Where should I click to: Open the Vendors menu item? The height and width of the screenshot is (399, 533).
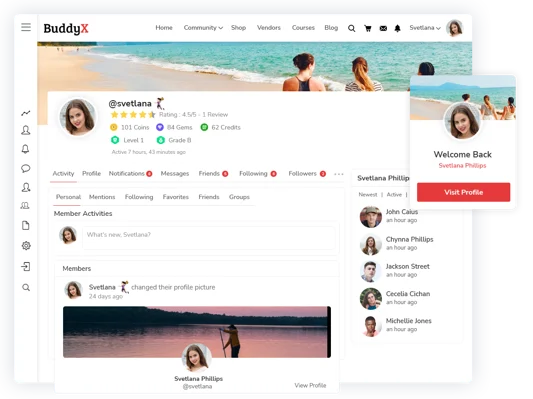pos(269,28)
